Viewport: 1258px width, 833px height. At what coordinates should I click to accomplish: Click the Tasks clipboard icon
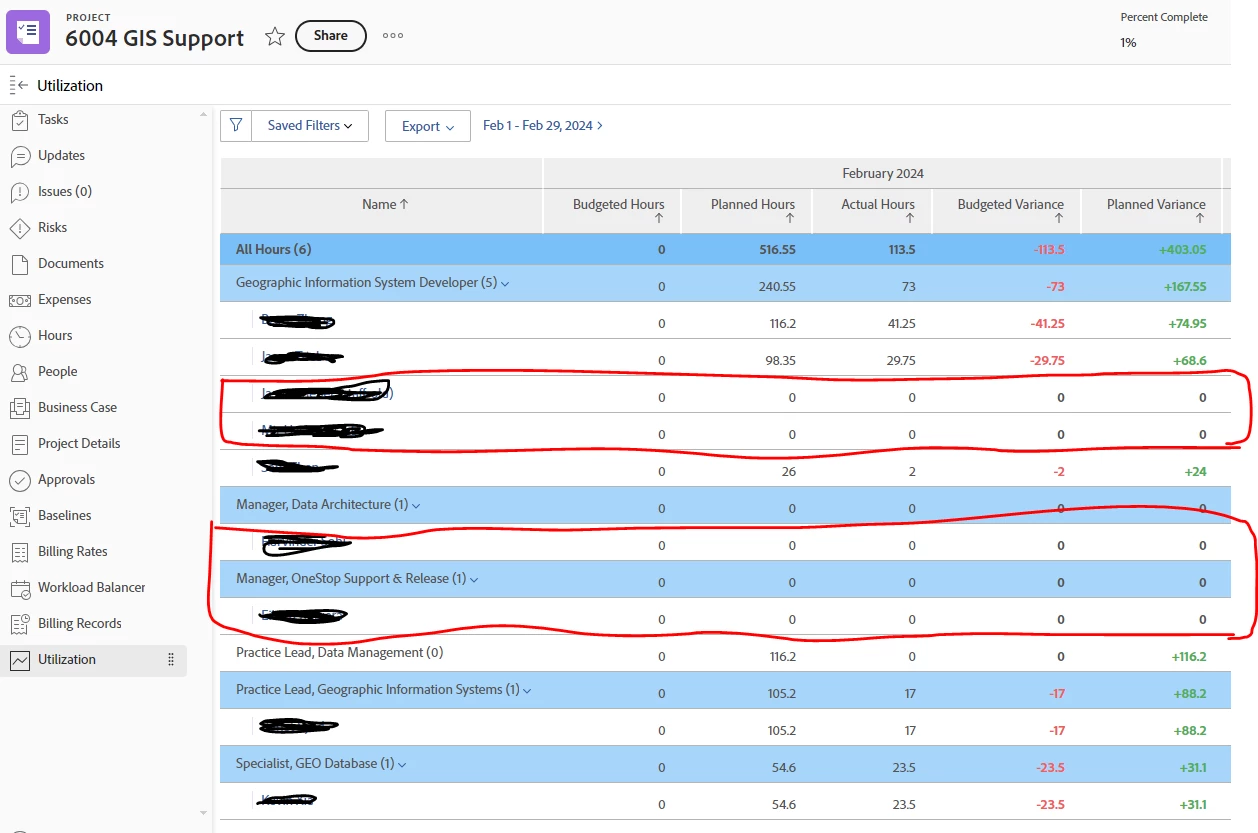(x=19, y=120)
